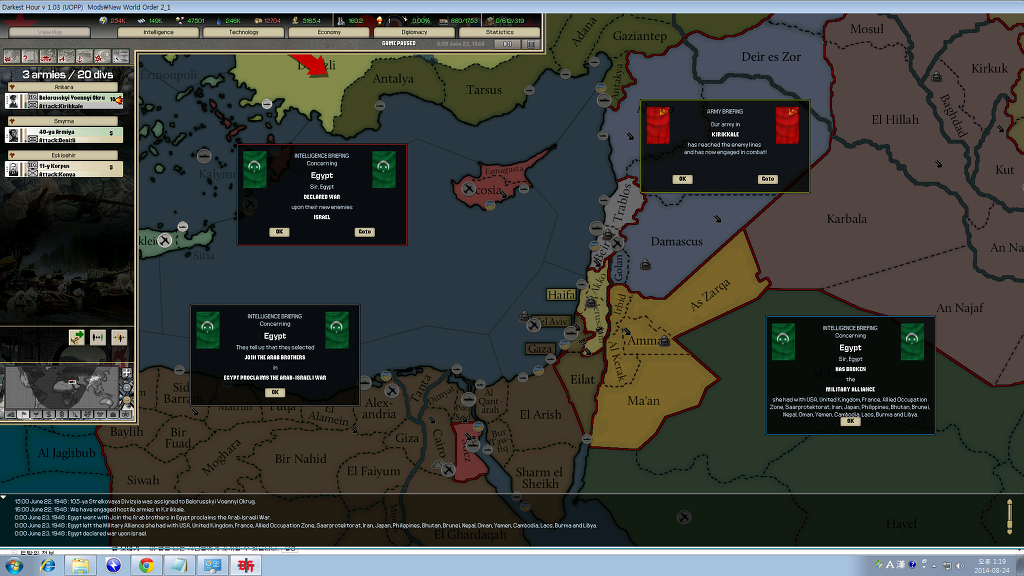
Task: Click the anchor naval units toolbar icon
Action: (x=84, y=57)
